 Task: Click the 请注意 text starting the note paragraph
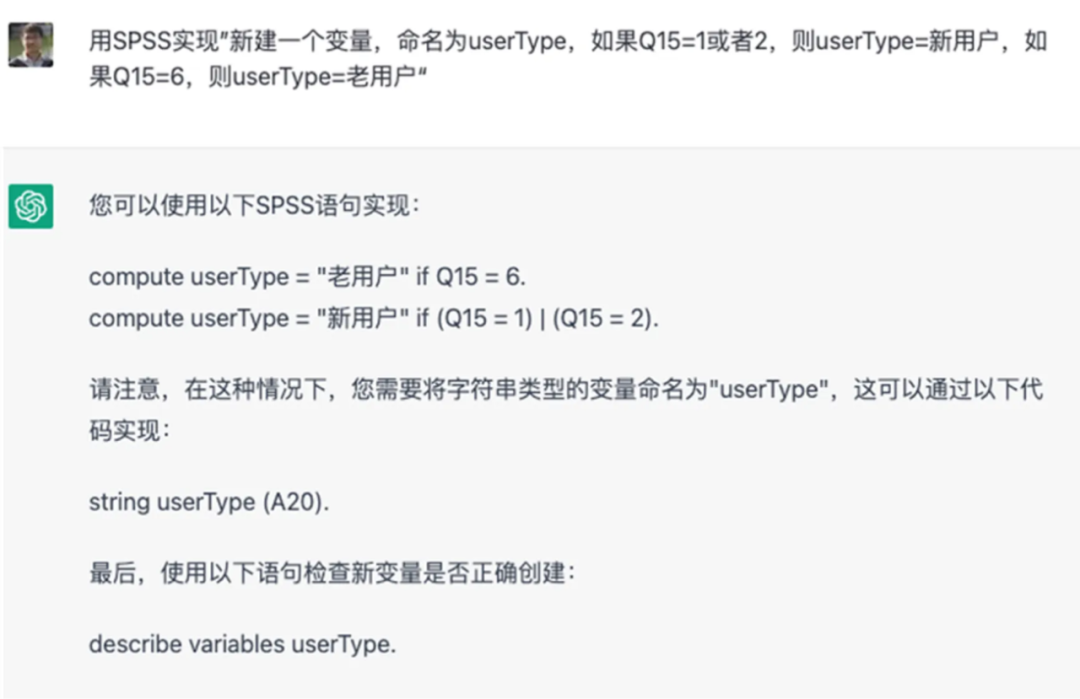tap(120, 389)
